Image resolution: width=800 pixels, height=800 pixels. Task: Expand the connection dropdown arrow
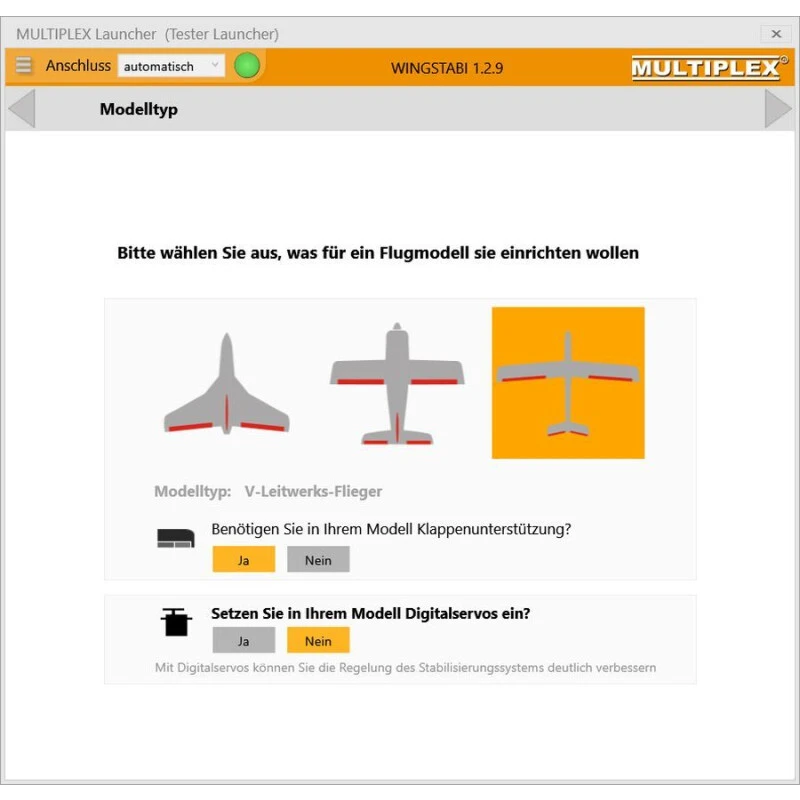click(215, 65)
